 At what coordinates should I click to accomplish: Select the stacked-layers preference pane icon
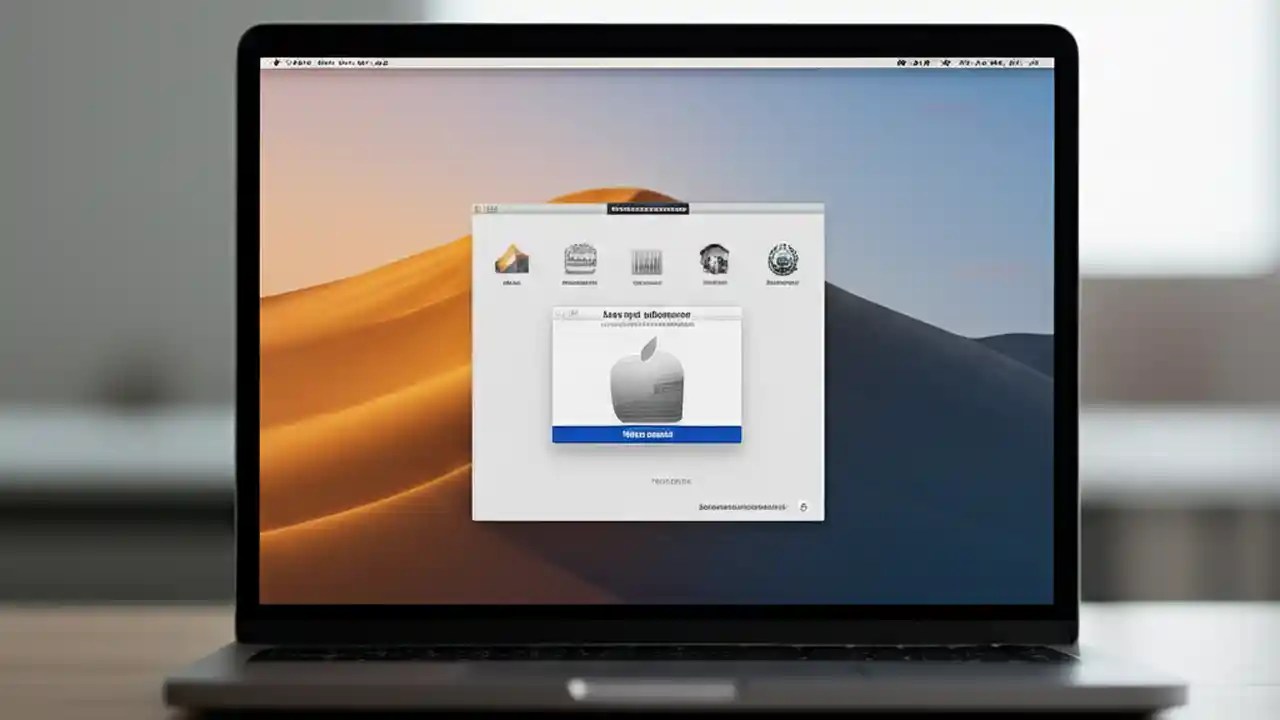581,260
